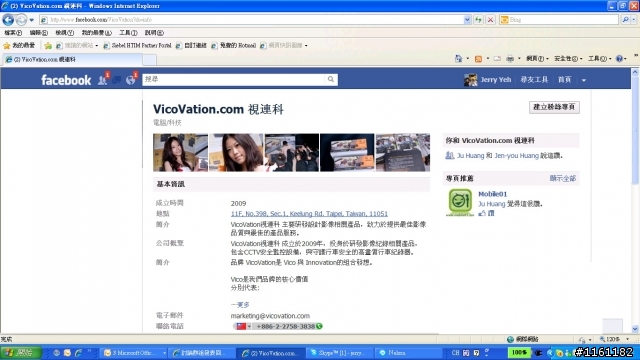Click the browser Forward arrow button
640x360 pixels.
pyautogui.click(x=21, y=20)
